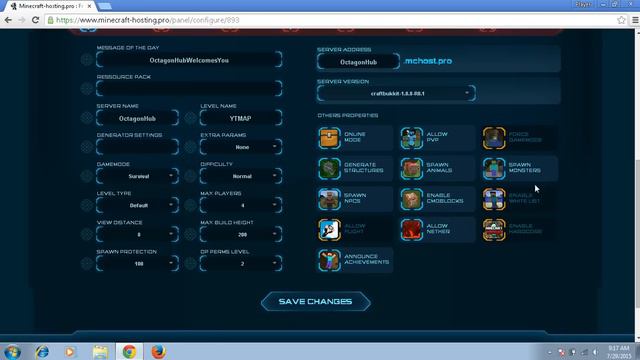Click the Message of the Day field
The image size is (640, 360).
(189, 60)
